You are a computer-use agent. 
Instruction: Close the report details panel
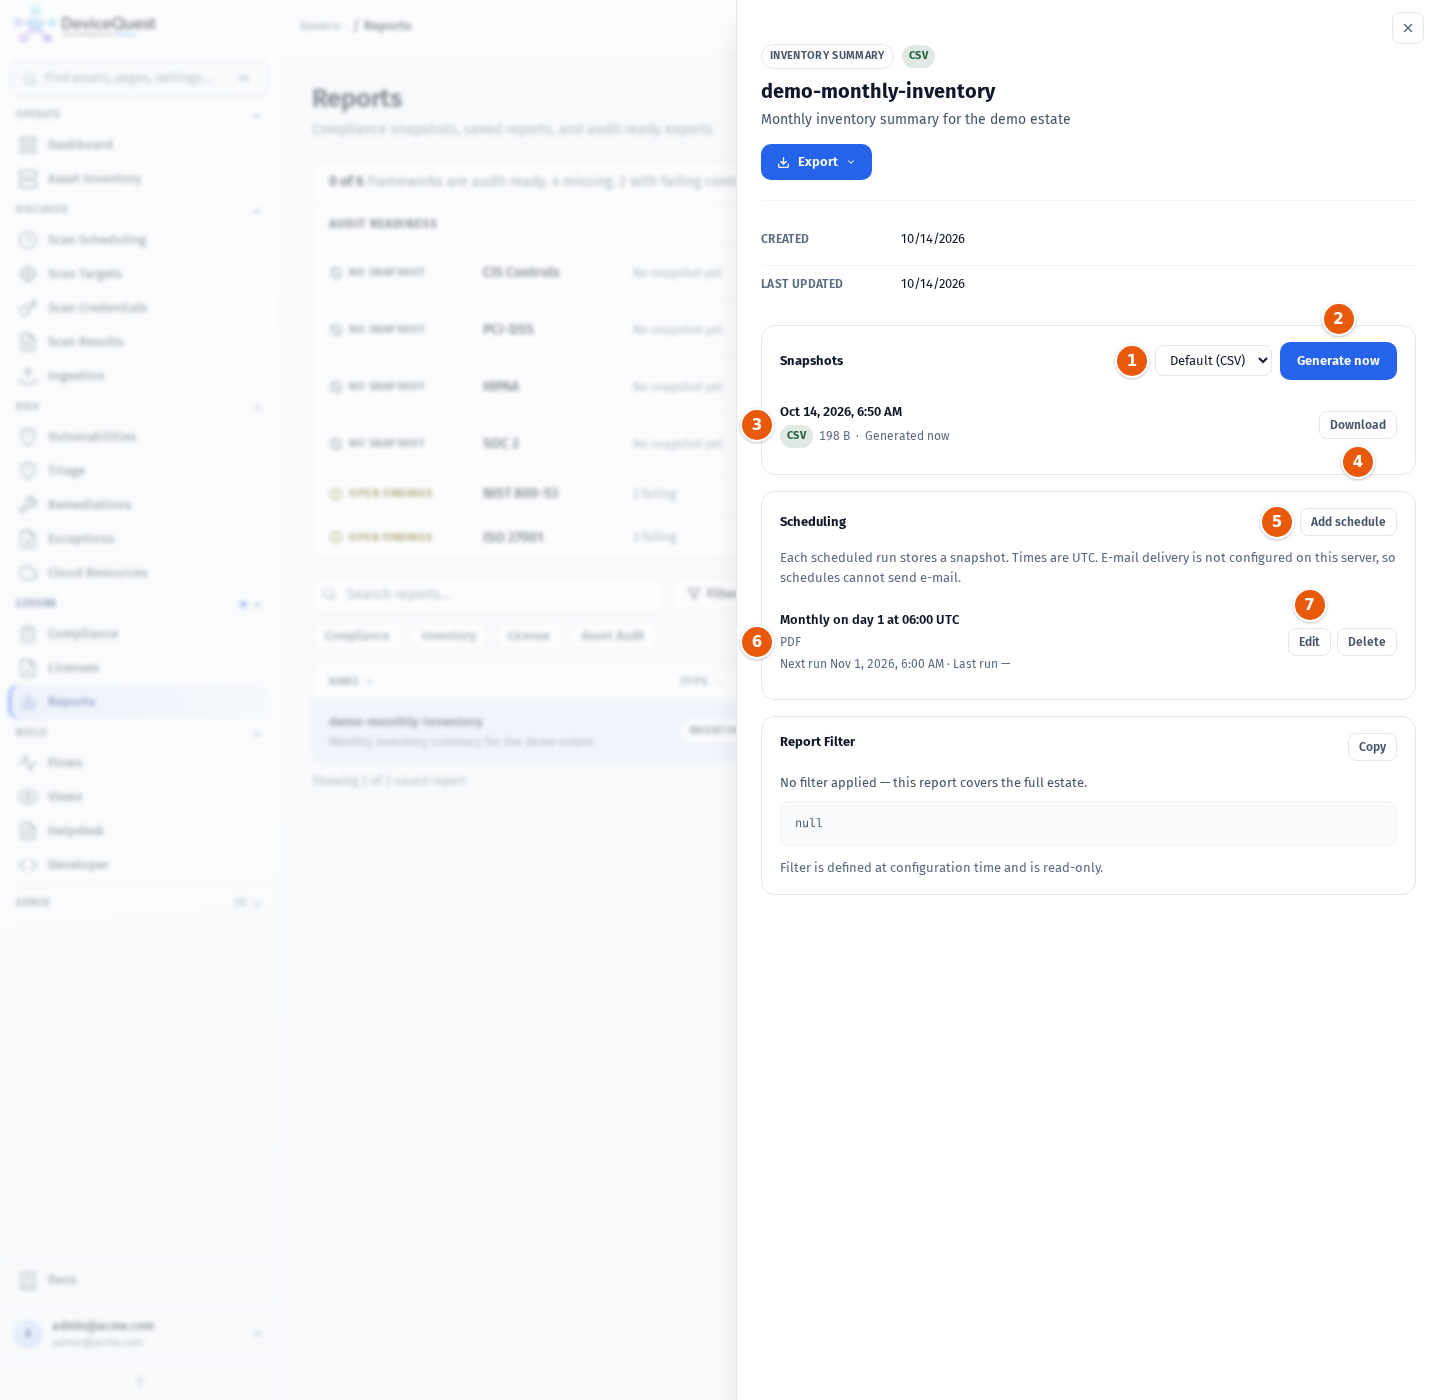1407,28
